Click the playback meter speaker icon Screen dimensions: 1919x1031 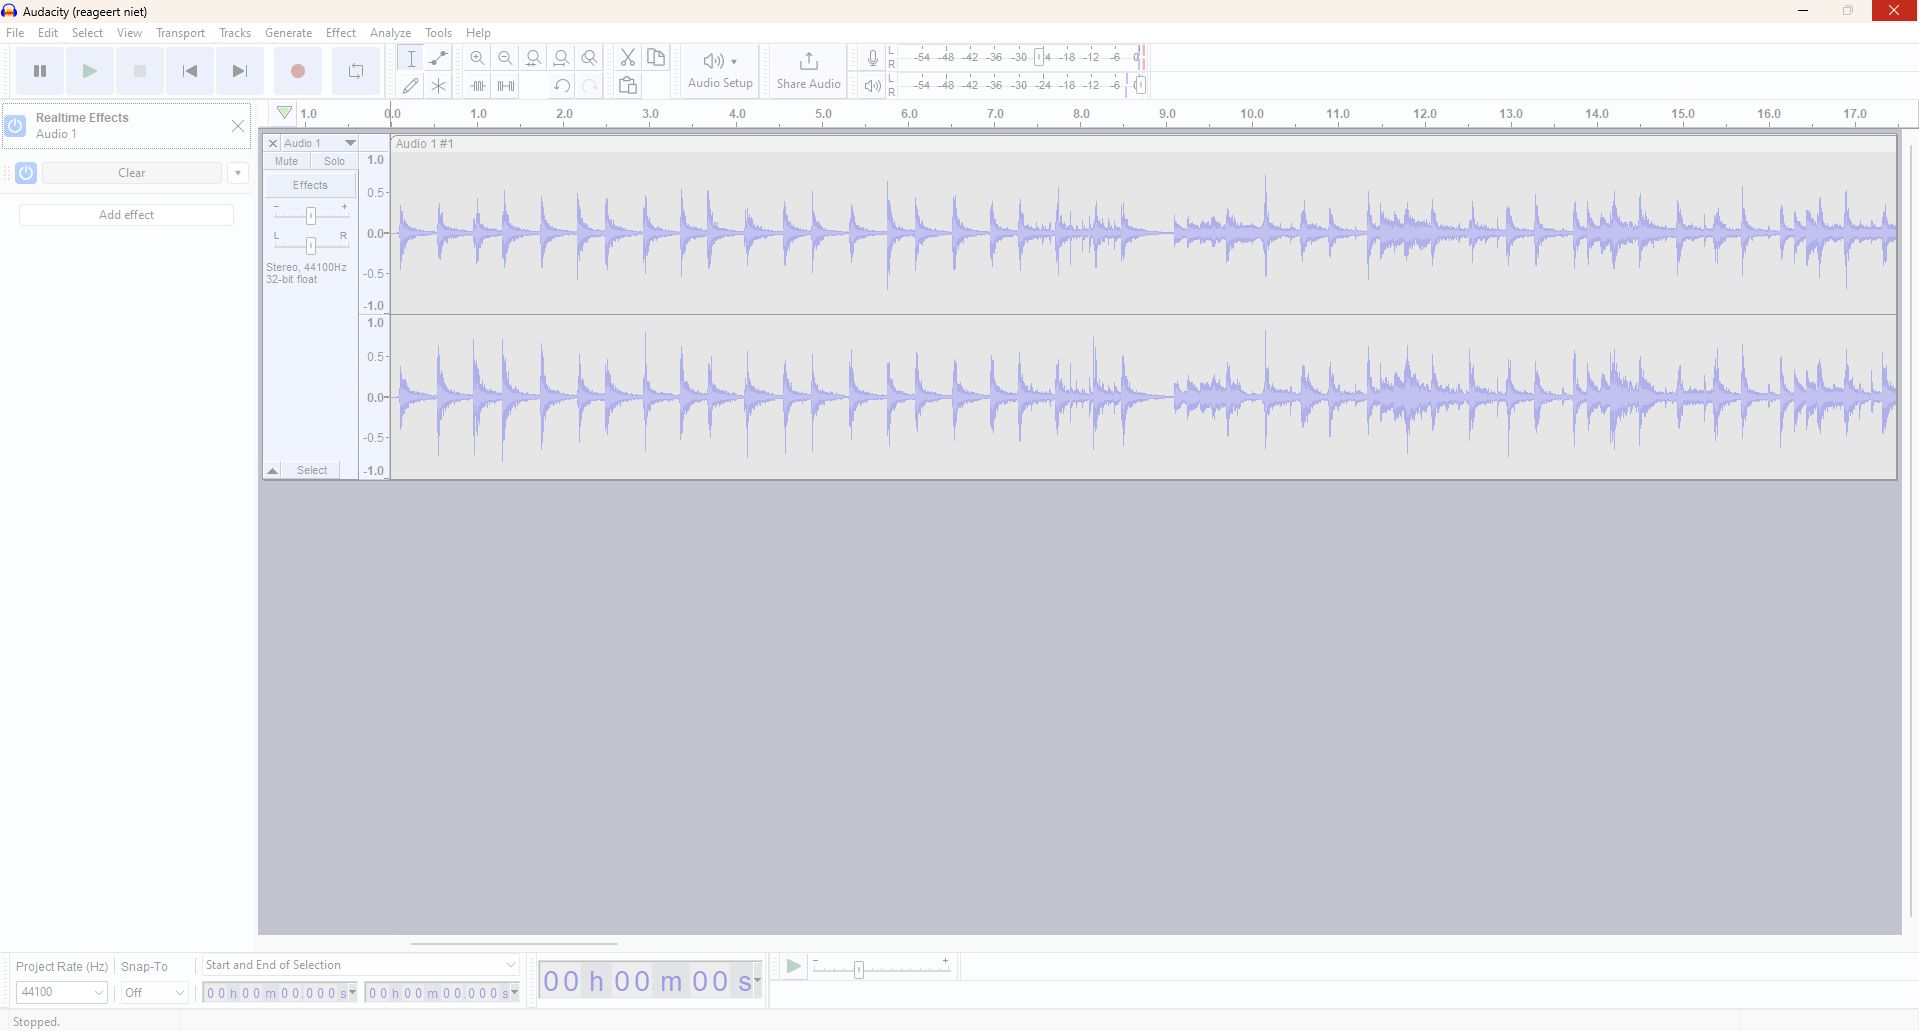(x=873, y=86)
